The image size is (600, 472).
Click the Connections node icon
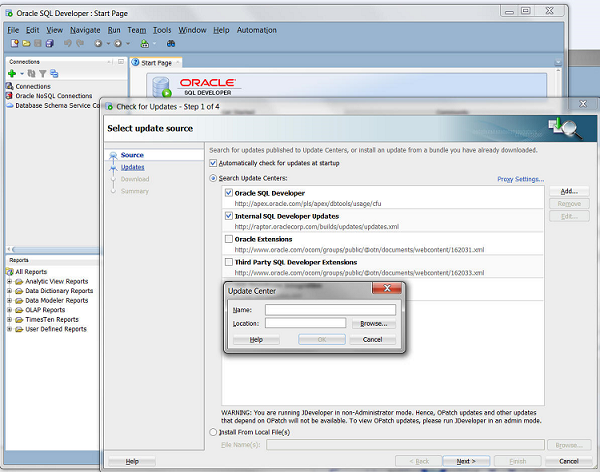coord(10,86)
